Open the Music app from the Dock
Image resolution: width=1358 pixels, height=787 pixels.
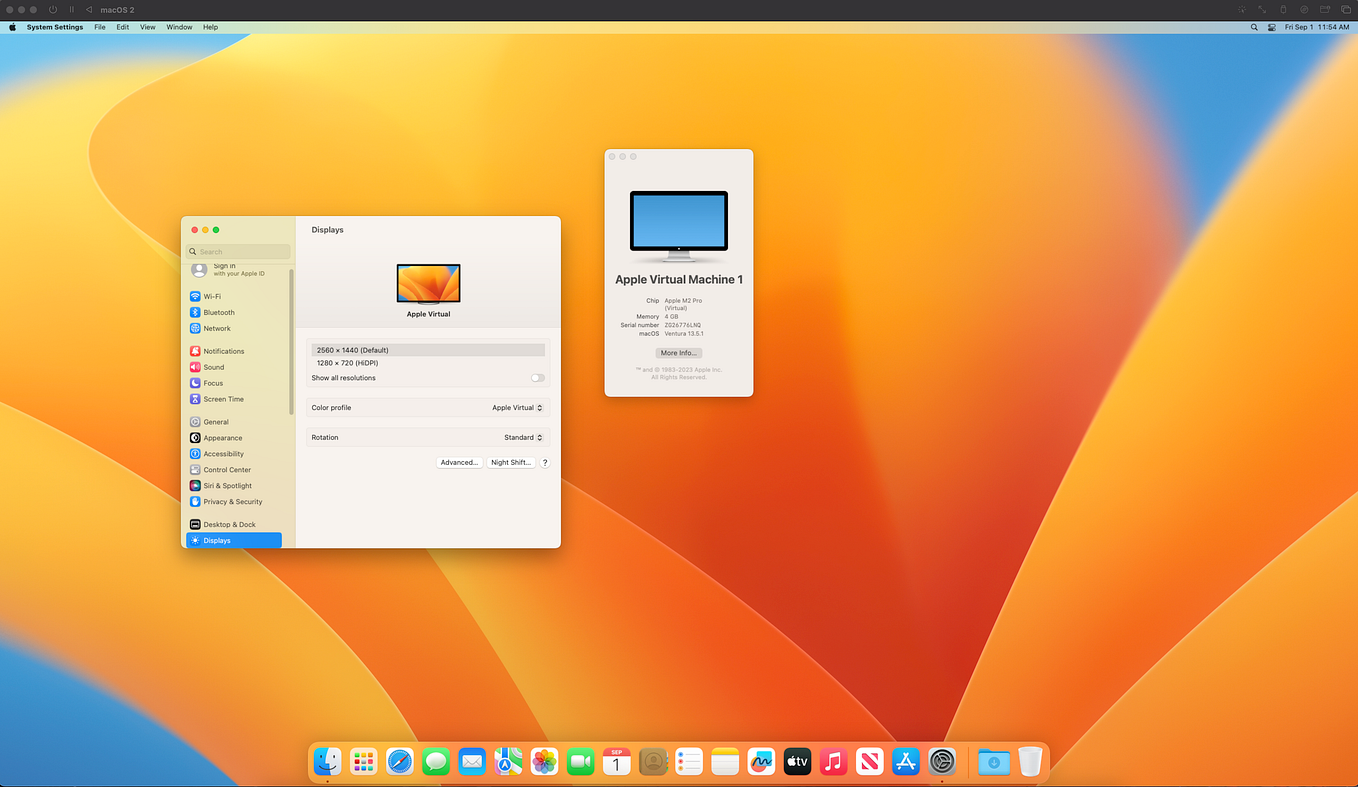[833, 761]
